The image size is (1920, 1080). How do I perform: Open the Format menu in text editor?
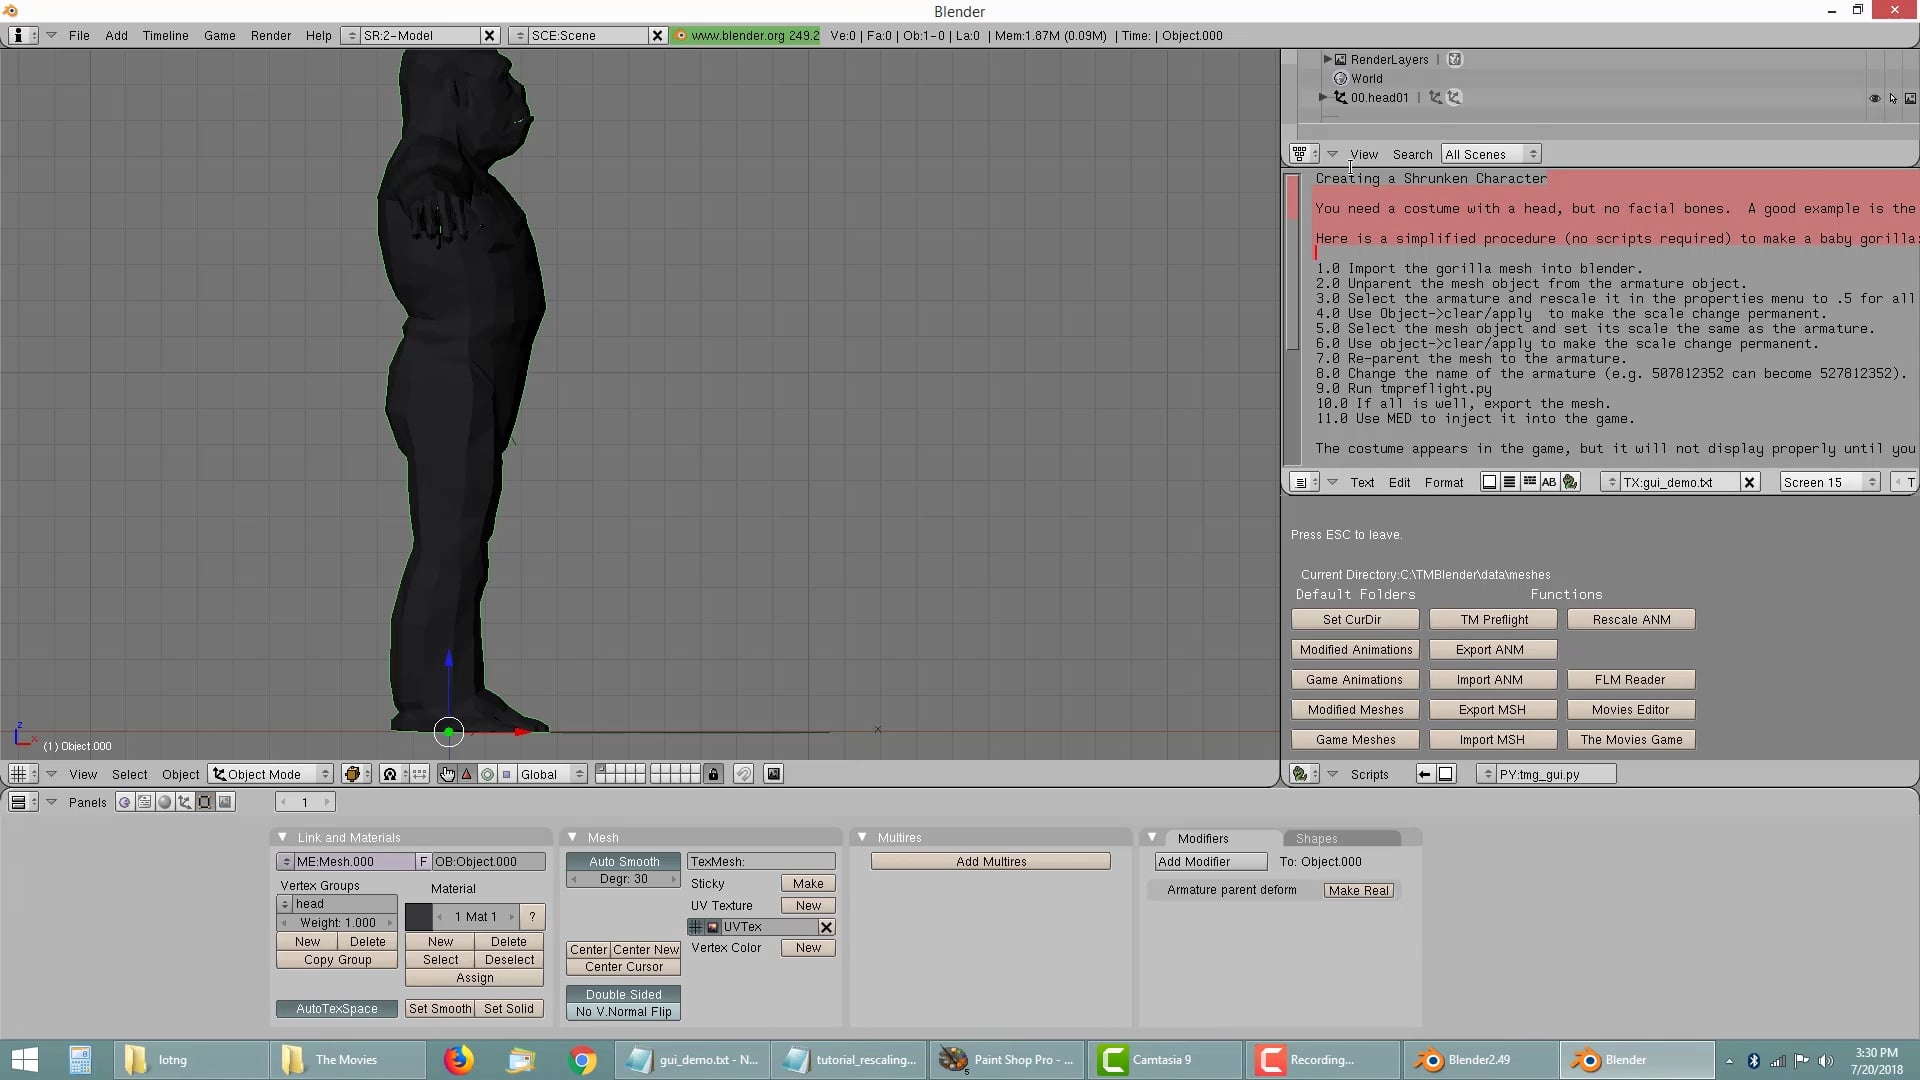(1444, 482)
